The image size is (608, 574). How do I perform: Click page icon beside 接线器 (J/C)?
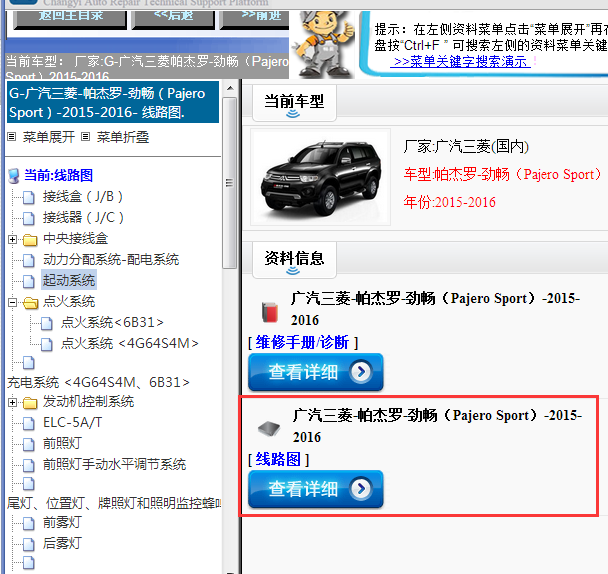click(x=28, y=218)
